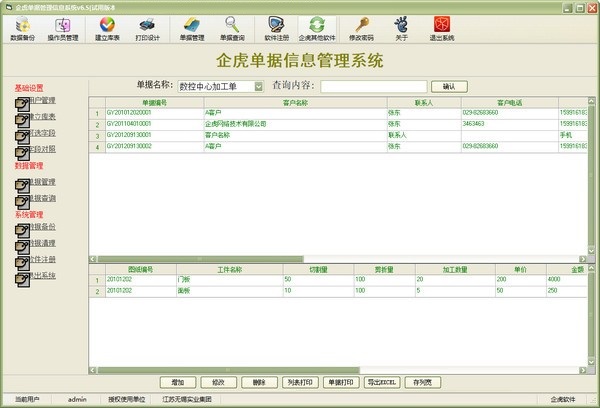Viewport: 600px width, 408px height.
Task: Click the upper table horizontal scrollbar thumb
Action: click(200, 259)
